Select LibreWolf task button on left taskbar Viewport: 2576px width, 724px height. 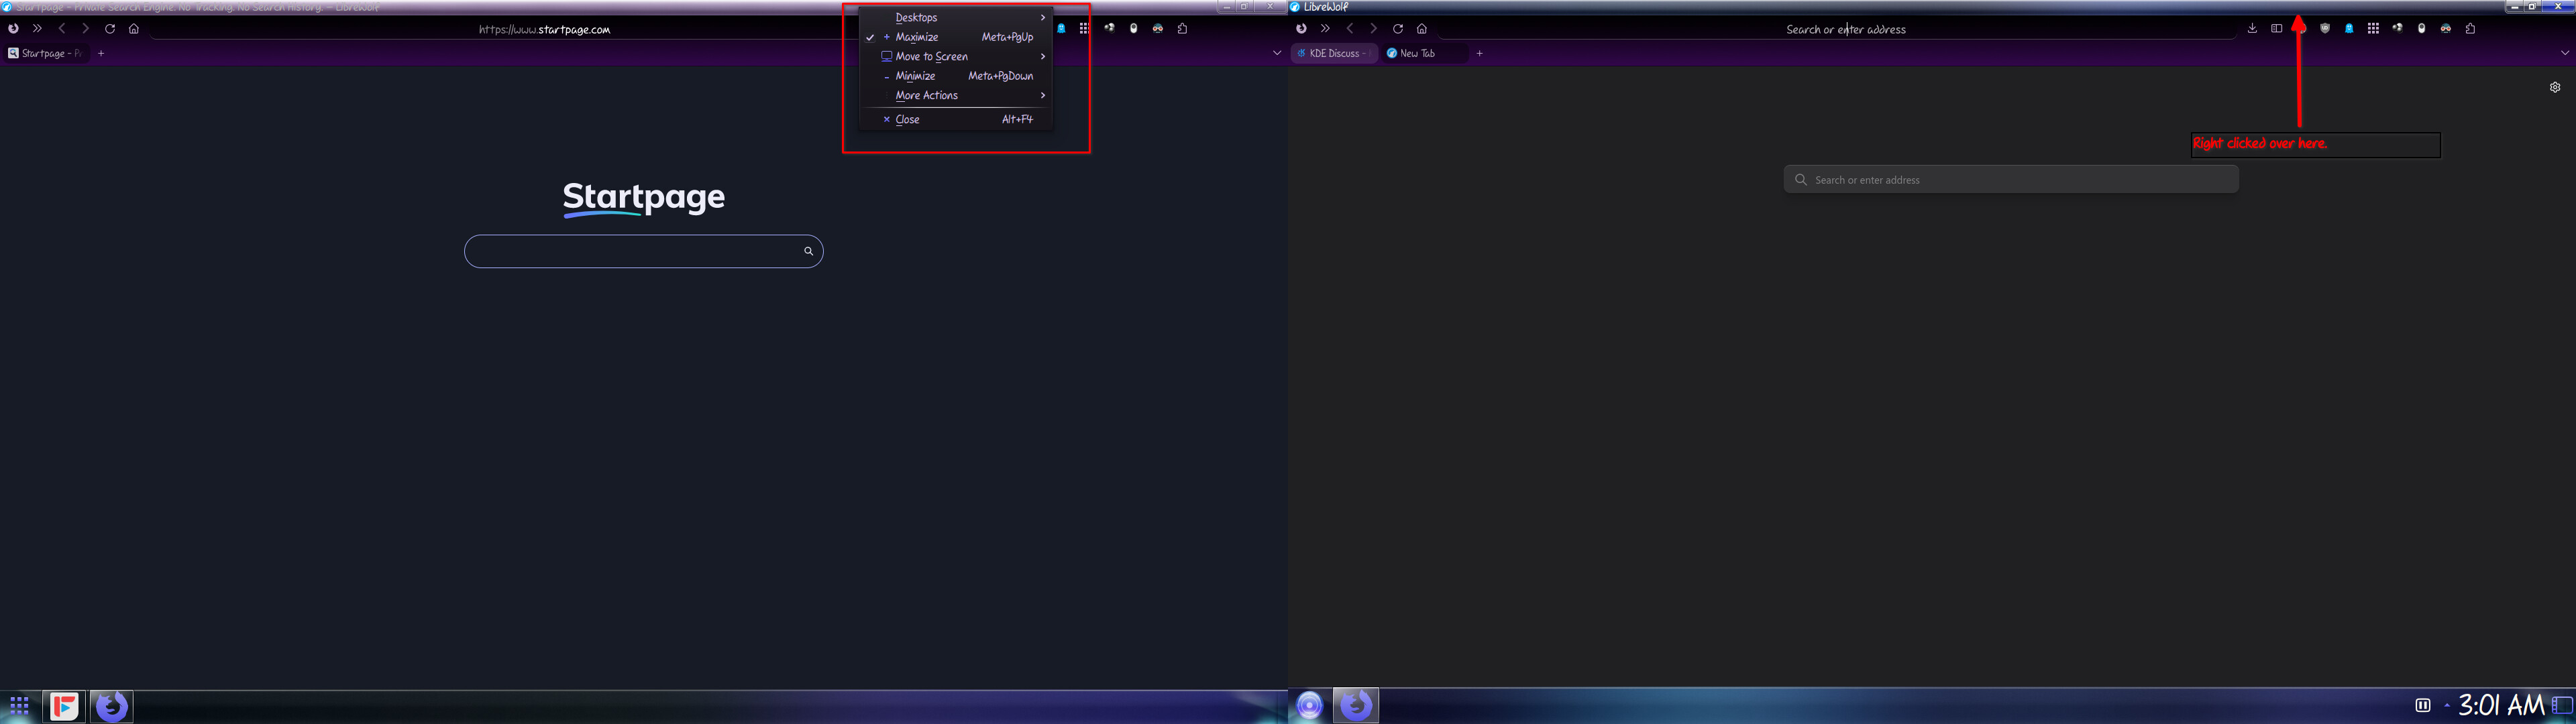[111, 706]
